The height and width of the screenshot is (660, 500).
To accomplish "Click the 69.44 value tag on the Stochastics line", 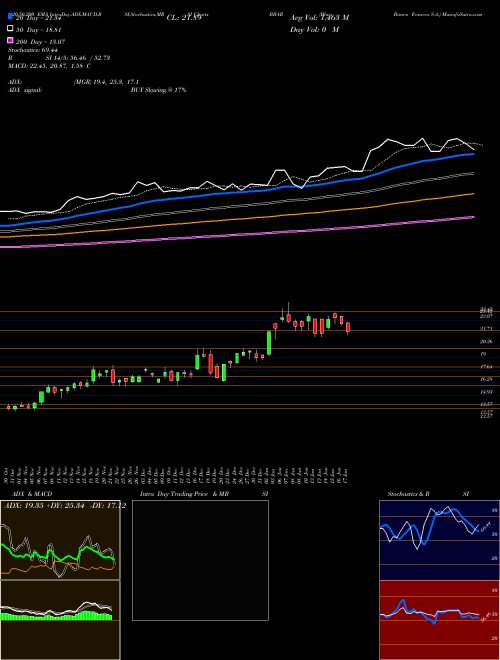I will pyautogui.click(x=485, y=526).
